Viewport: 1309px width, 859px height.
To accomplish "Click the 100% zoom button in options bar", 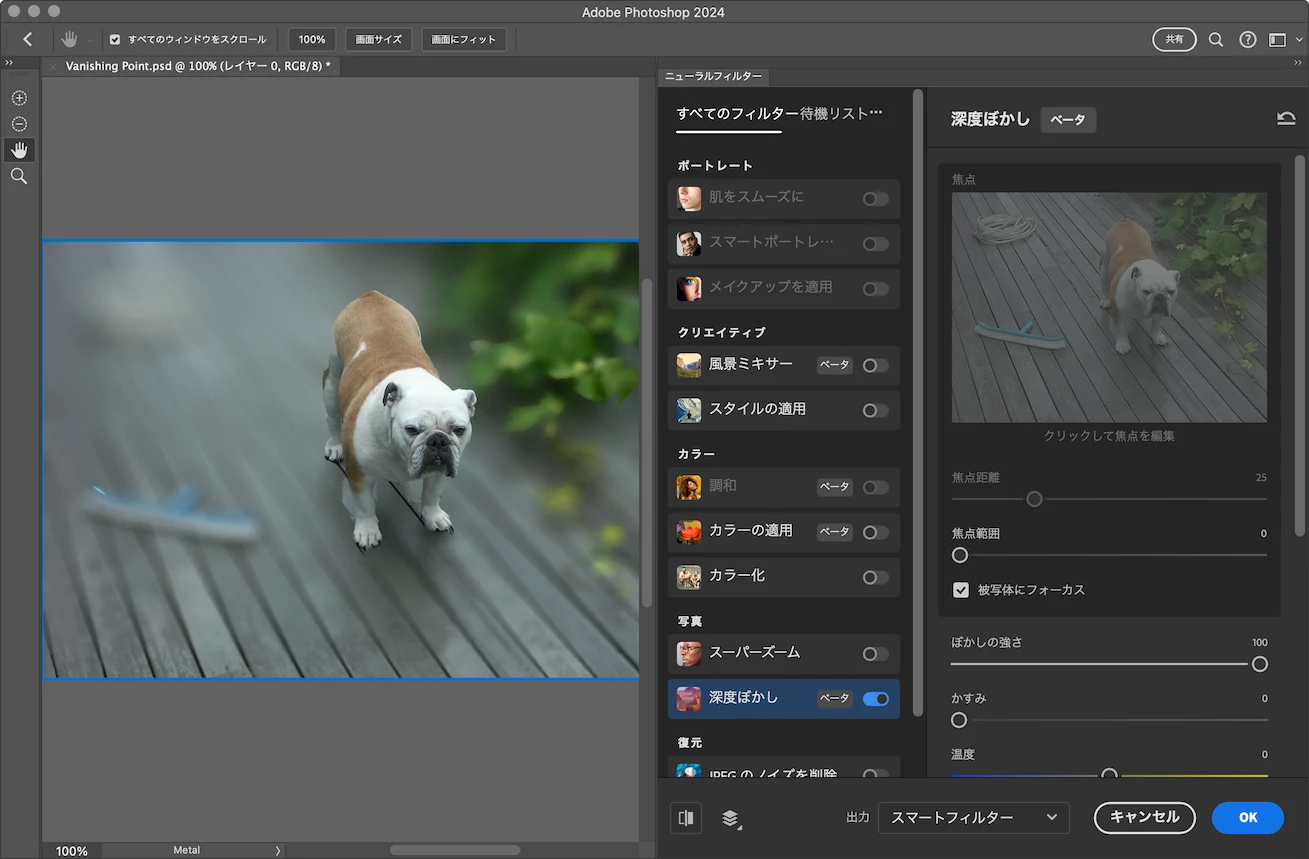I will (312, 40).
